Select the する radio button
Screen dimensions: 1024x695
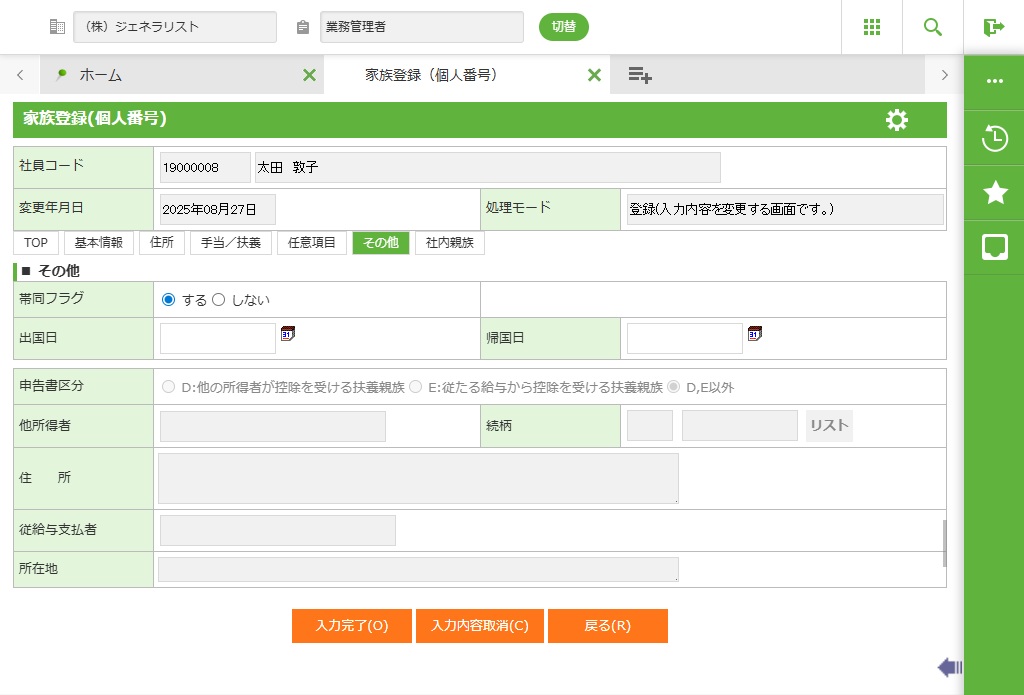(x=168, y=300)
